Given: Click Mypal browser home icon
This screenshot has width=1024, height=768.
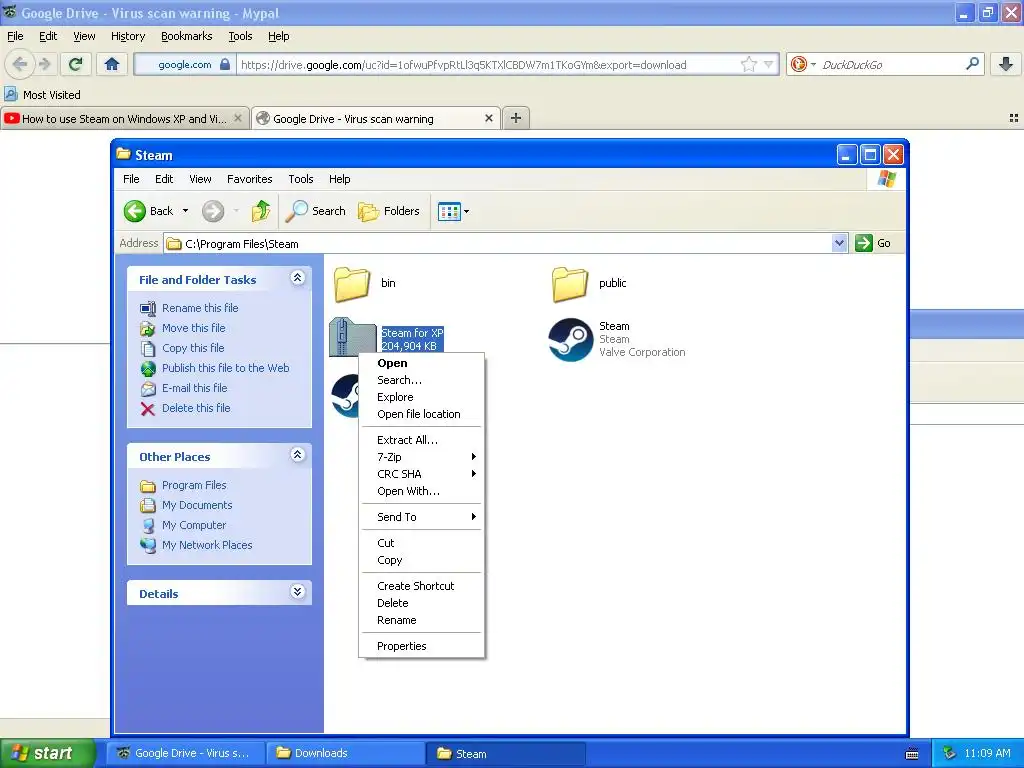Looking at the screenshot, I should [x=112, y=64].
